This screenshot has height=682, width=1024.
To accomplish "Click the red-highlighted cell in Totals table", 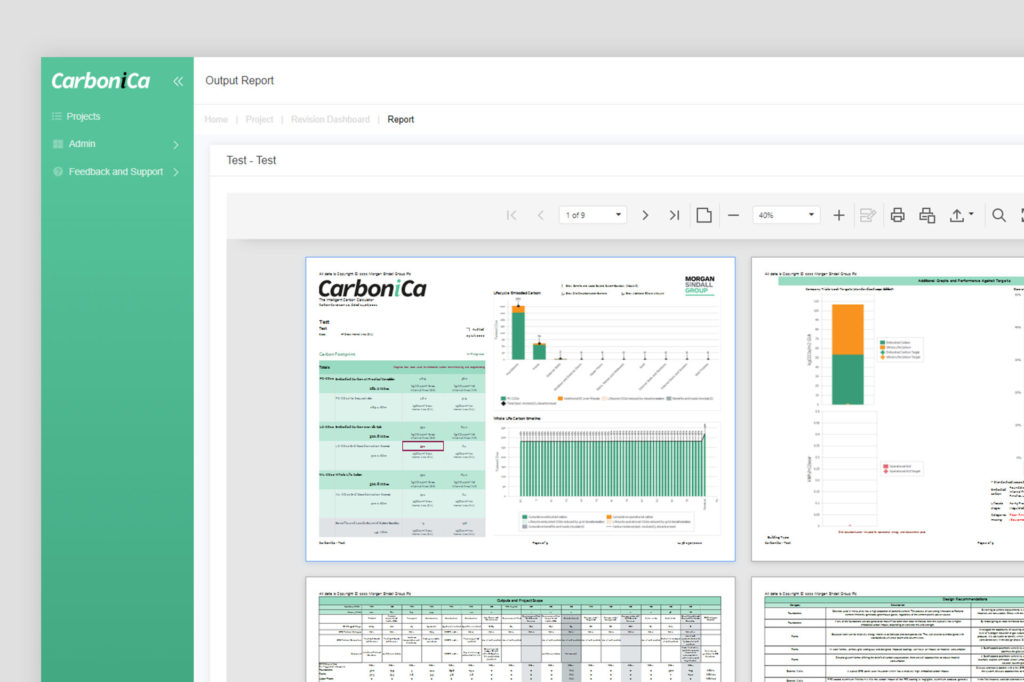I will (423, 446).
